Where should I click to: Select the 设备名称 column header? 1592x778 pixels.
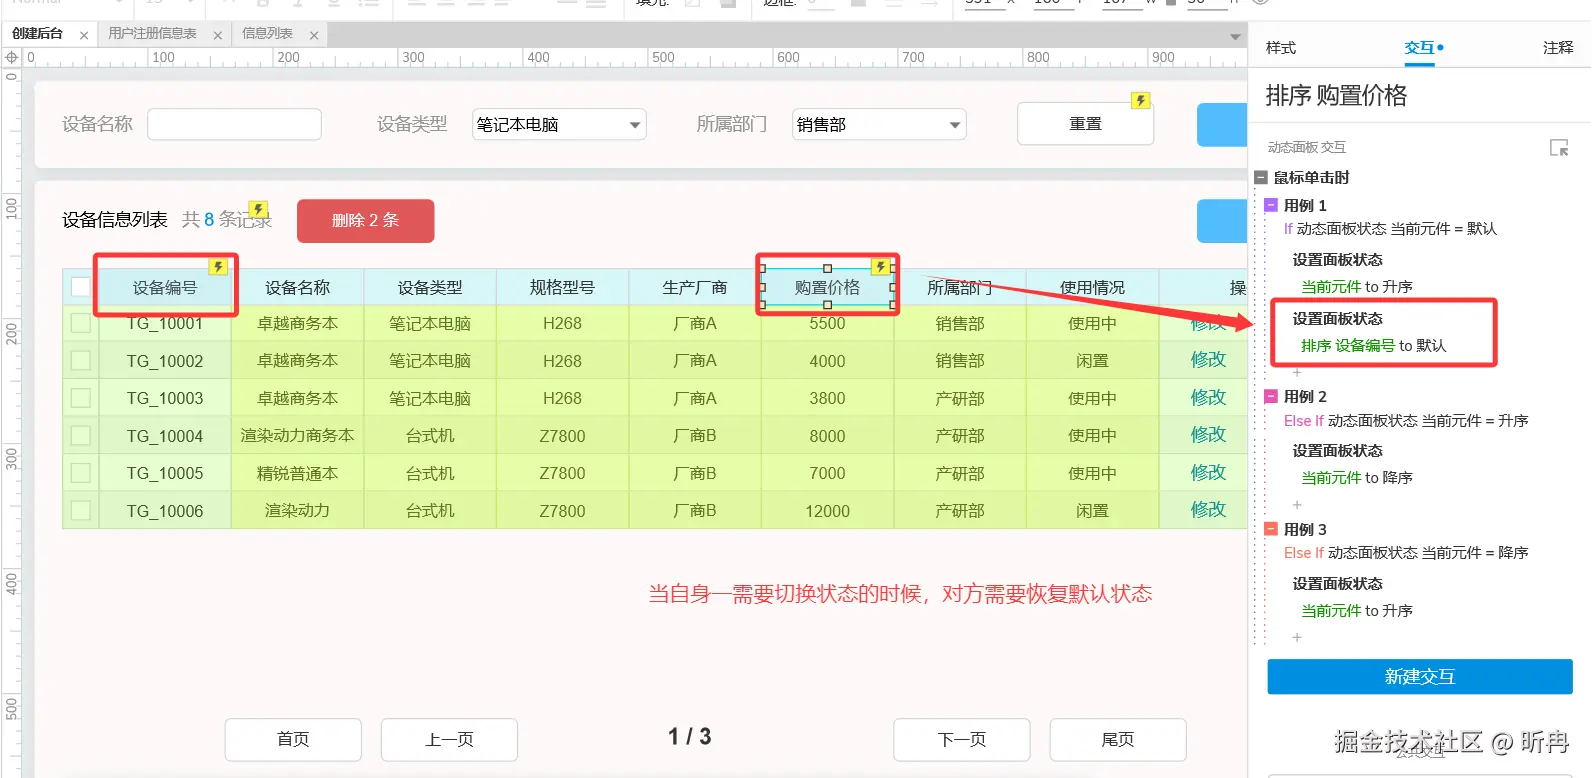point(297,287)
